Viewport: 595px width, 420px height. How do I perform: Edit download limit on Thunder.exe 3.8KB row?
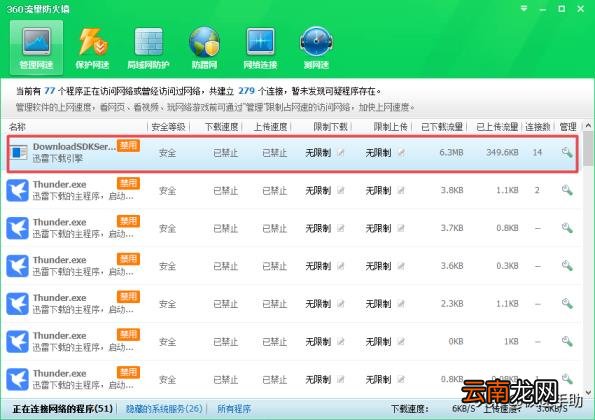pyautogui.click(x=341, y=190)
